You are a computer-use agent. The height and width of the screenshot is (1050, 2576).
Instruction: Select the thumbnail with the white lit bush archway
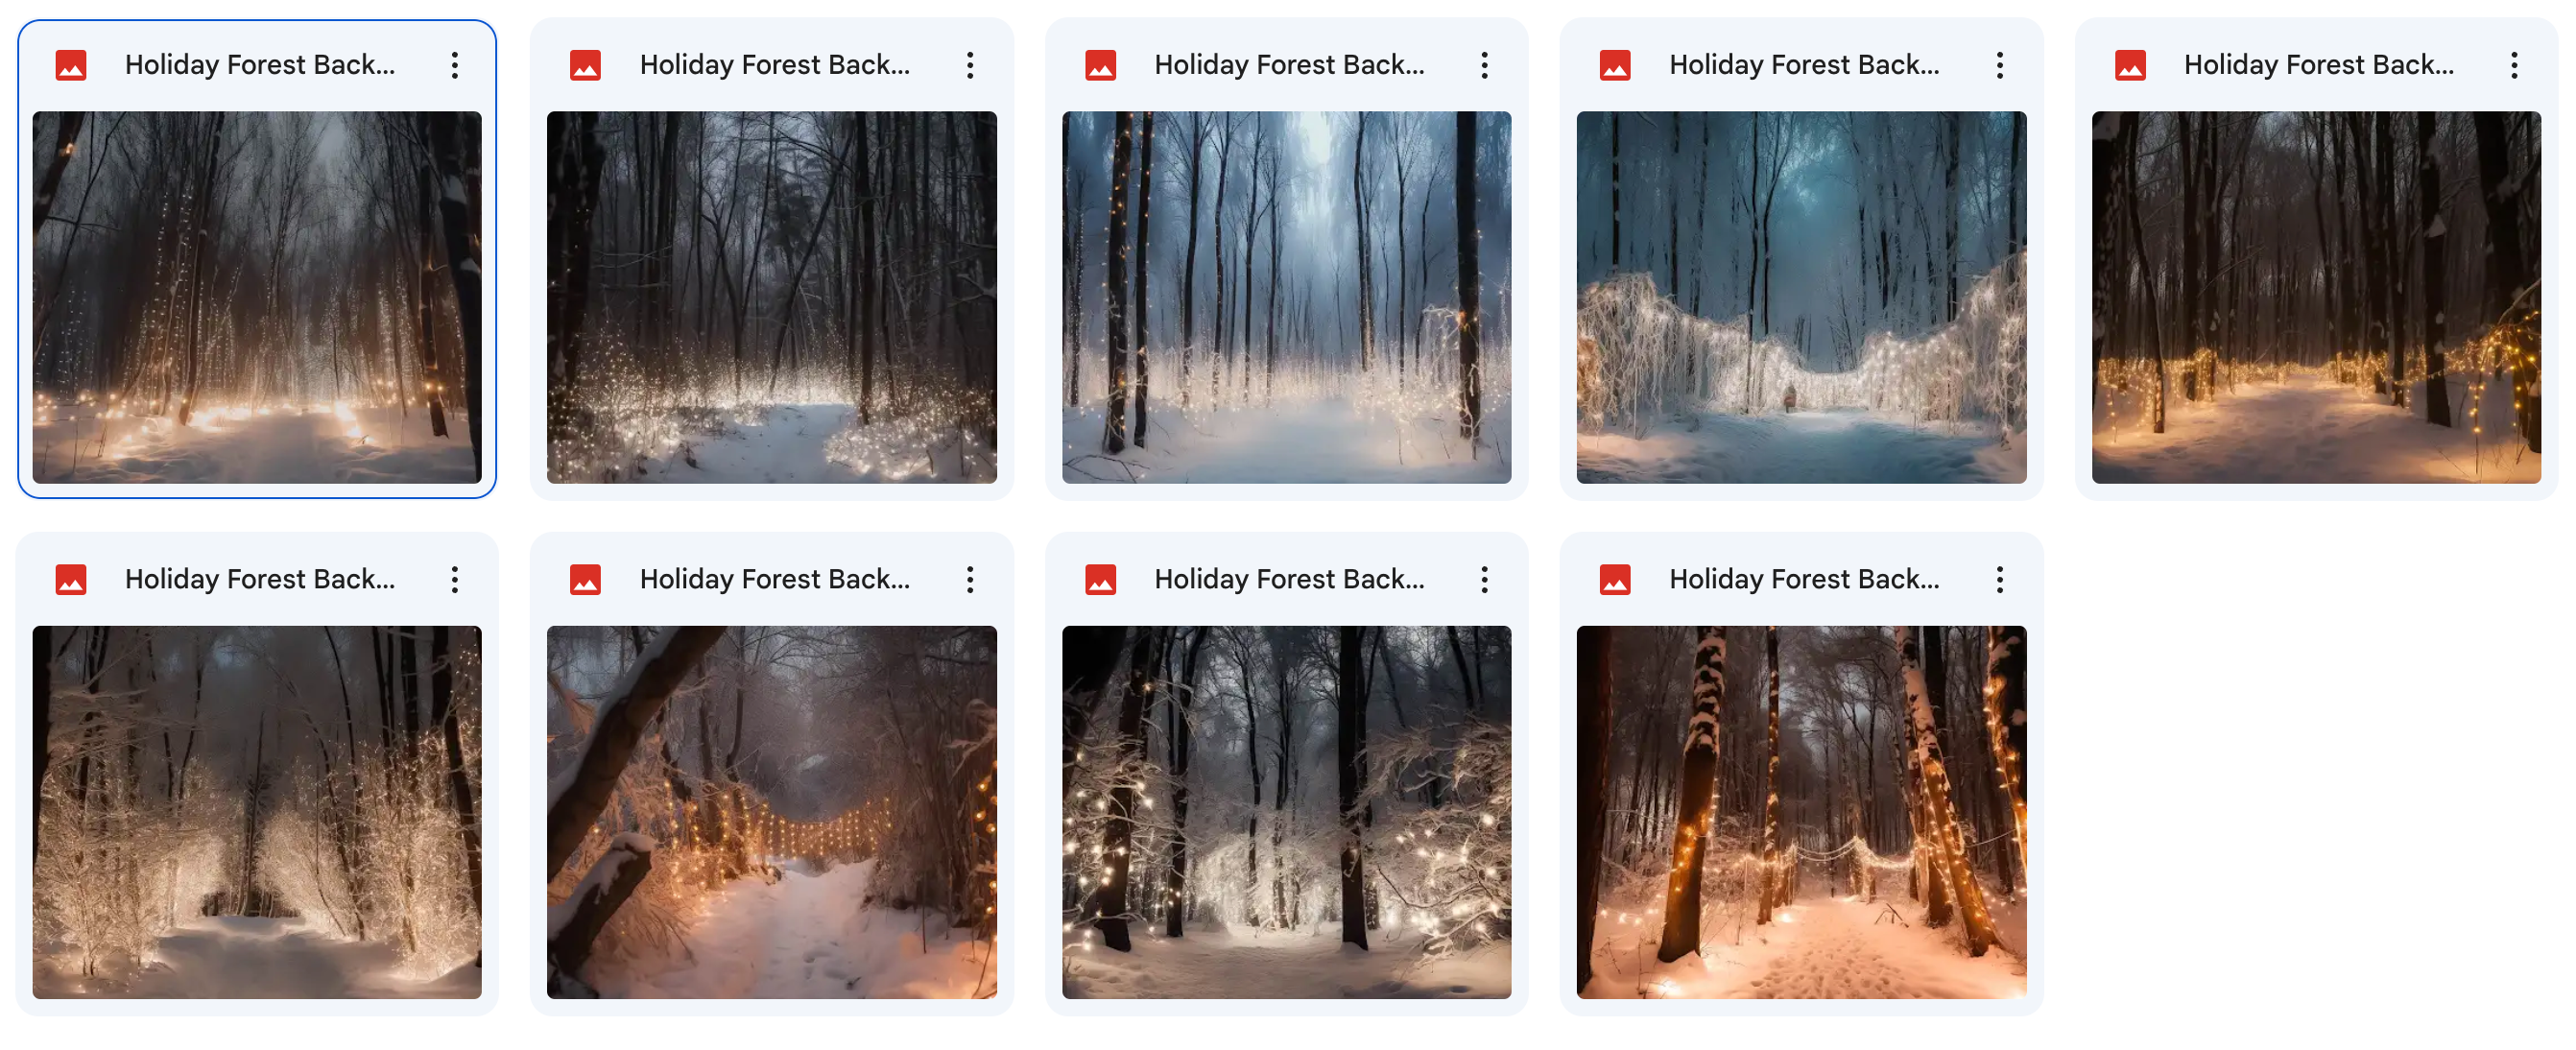(x=1801, y=297)
